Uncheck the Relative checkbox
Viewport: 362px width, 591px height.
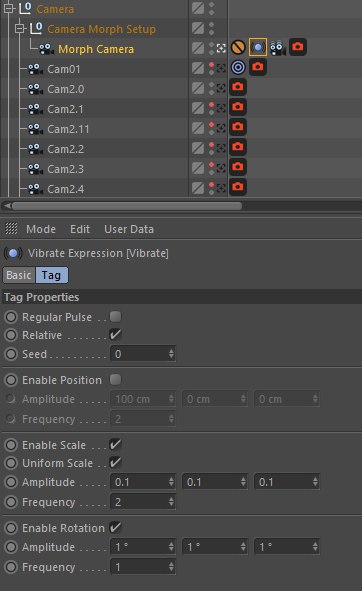click(x=115, y=334)
